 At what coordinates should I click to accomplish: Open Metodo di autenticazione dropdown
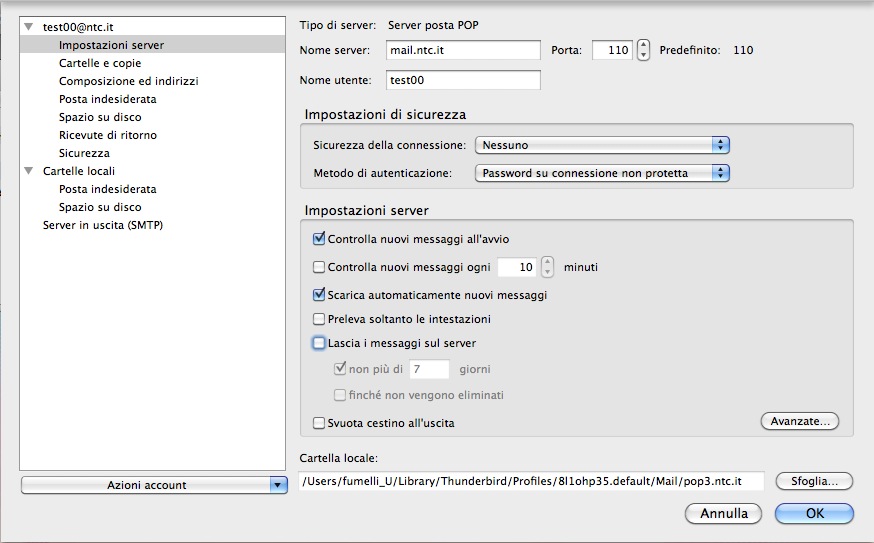pyautogui.click(x=602, y=174)
